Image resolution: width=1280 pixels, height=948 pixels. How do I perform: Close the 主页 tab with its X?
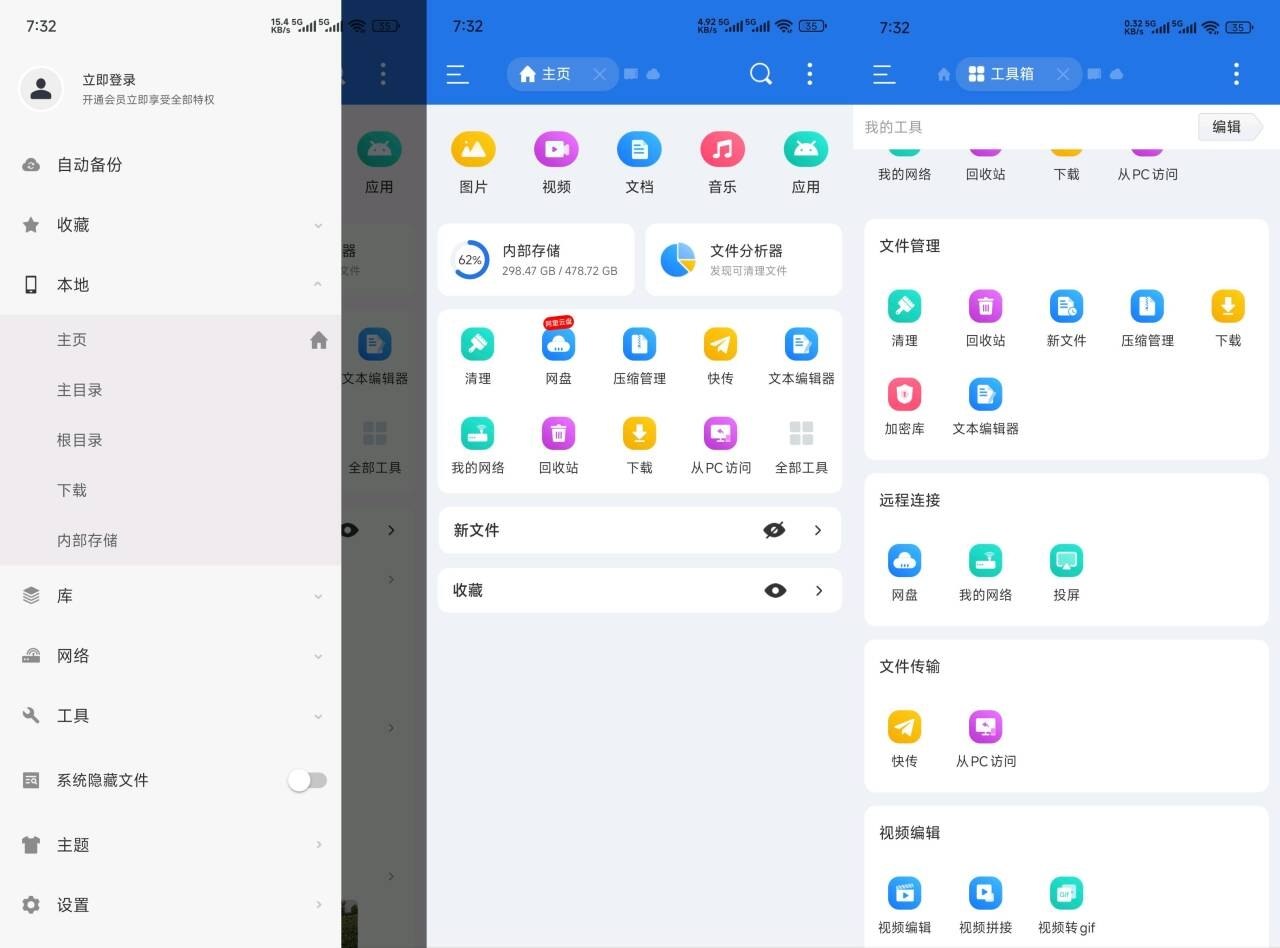tap(599, 74)
